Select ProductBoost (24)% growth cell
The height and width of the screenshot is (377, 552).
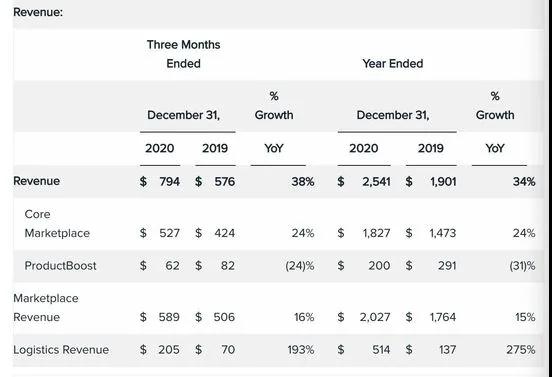300,266
